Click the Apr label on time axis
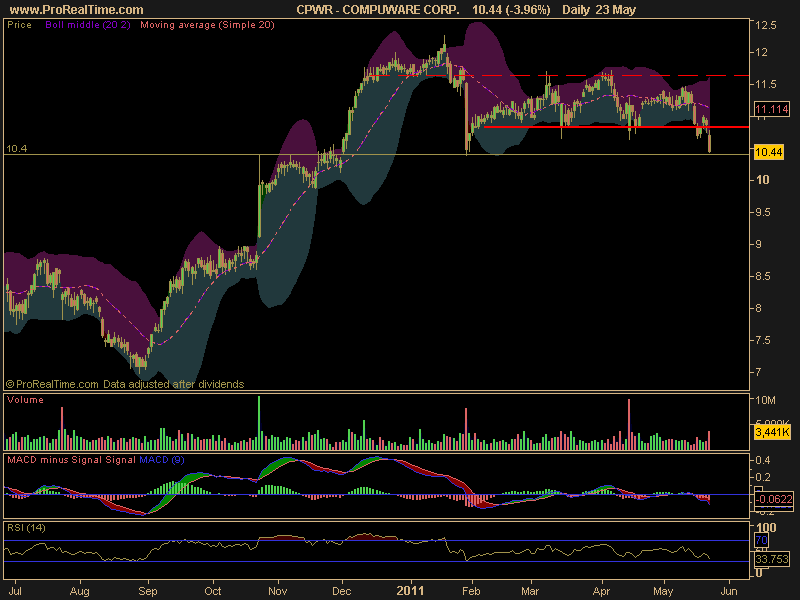Screen dimensions: 800x600 tap(601, 591)
